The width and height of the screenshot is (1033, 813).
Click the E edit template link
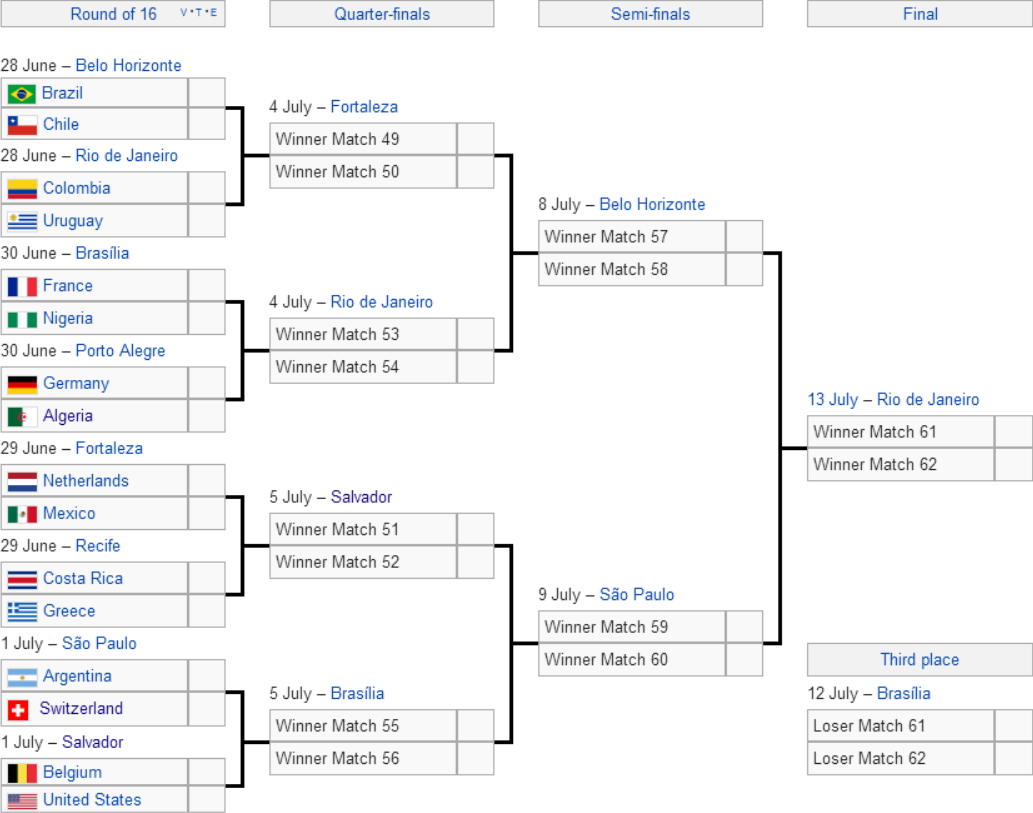point(213,13)
